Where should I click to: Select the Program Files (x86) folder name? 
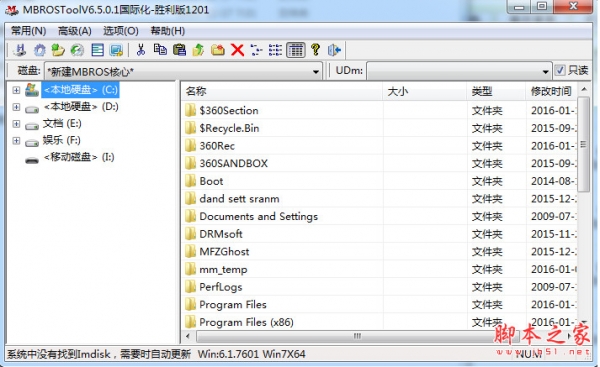point(246,322)
